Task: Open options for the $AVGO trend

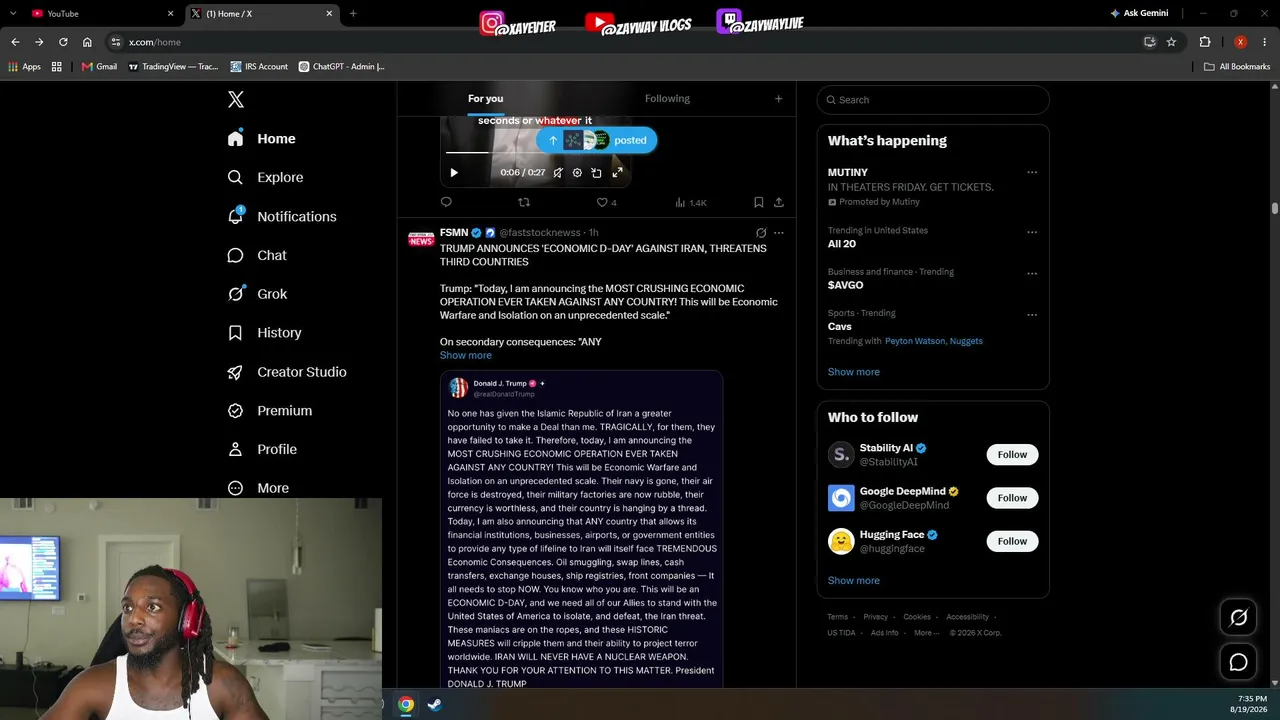Action: (x=1032, y=273)
